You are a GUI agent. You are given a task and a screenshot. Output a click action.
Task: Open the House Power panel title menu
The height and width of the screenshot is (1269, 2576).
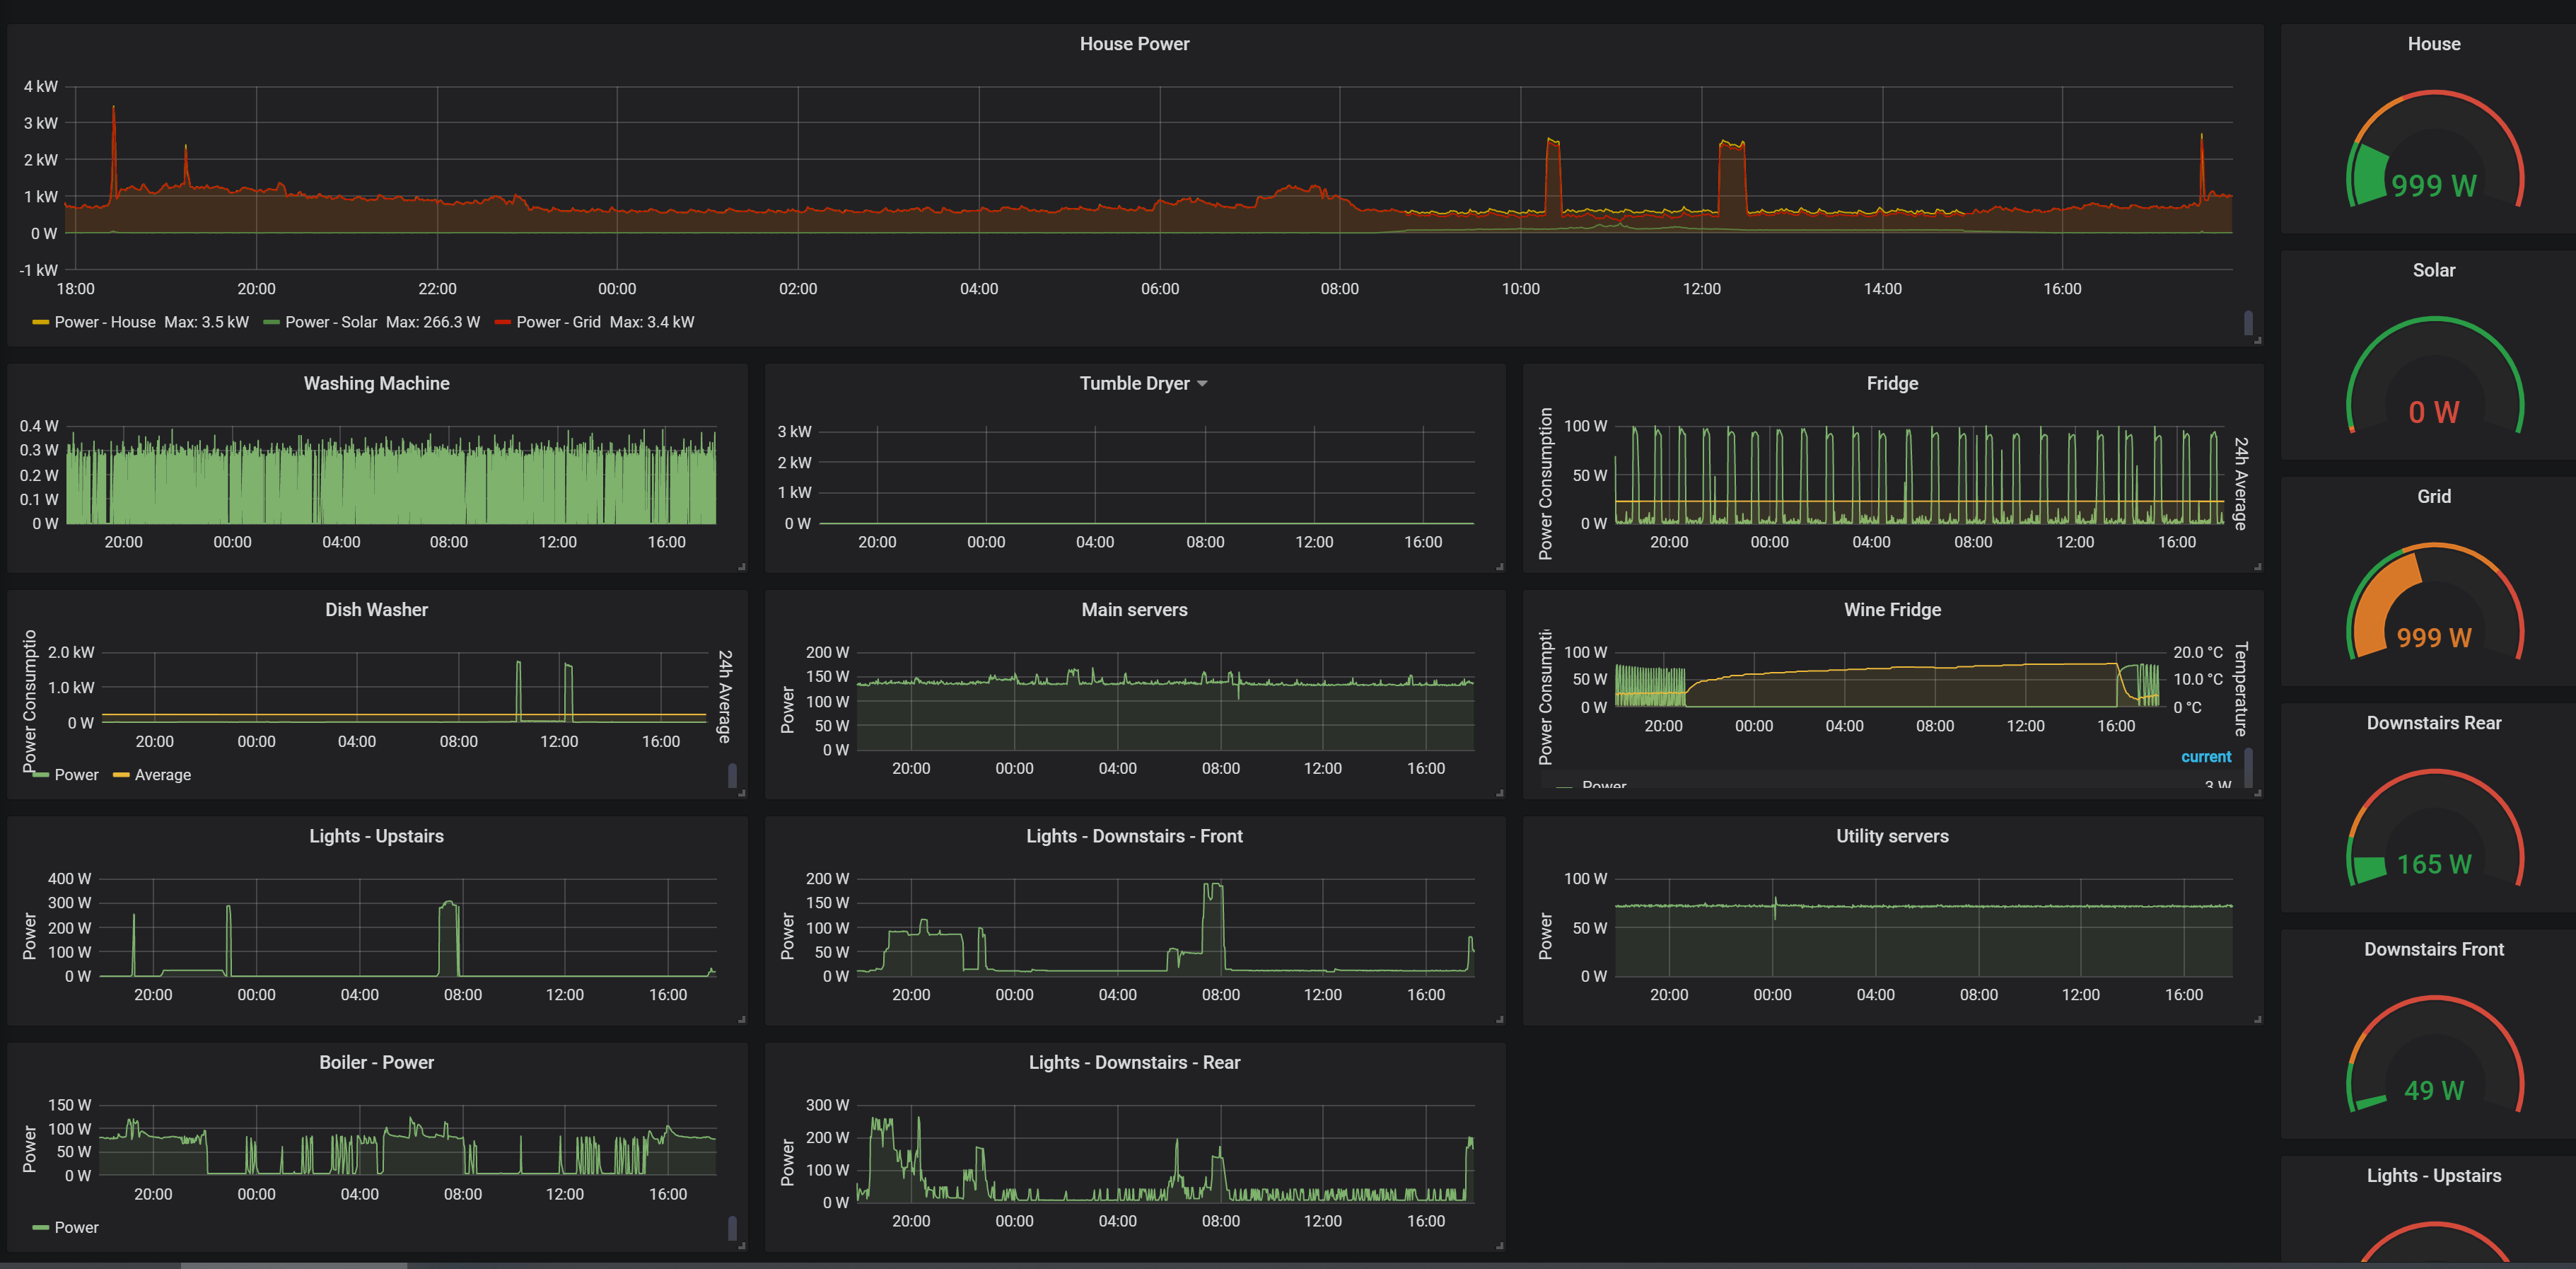pyautogui.click(x=1134, y=44)
